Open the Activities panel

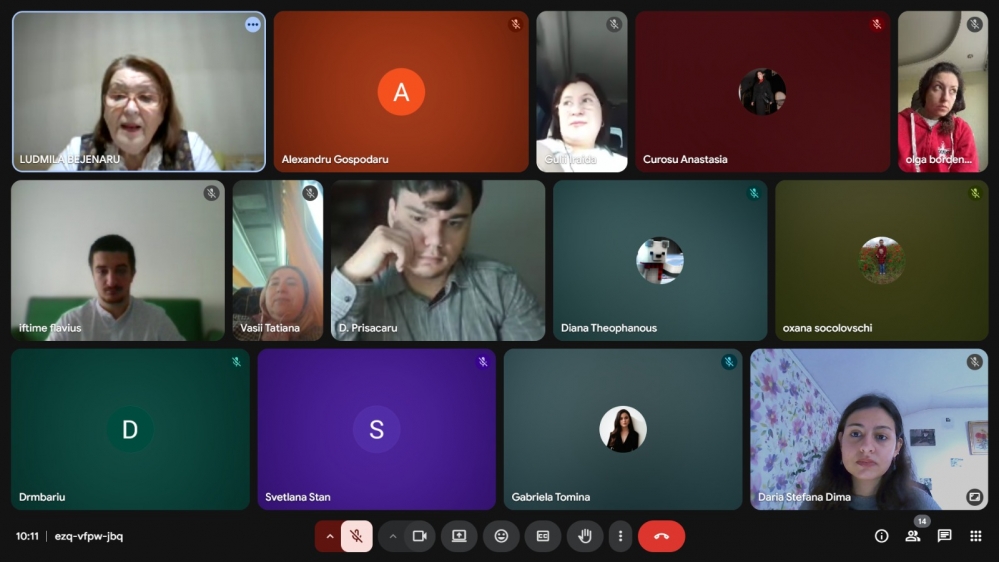(975, 536)
